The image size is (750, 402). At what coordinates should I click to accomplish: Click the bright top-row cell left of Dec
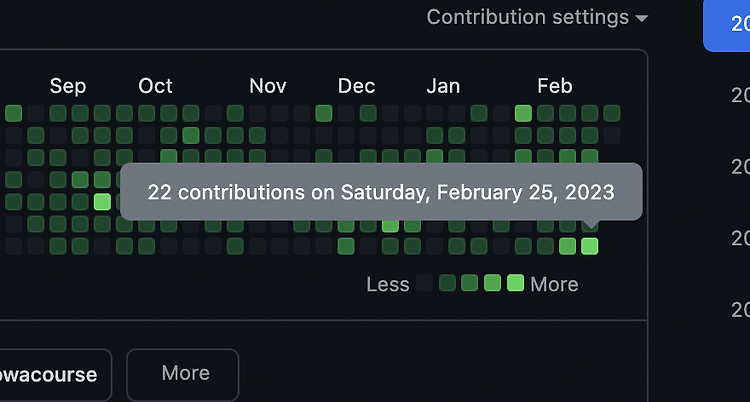coord(324,113)
